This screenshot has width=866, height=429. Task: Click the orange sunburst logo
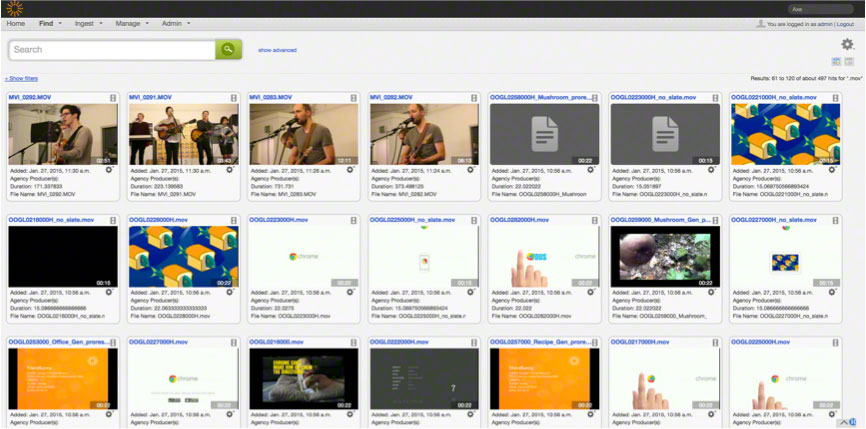[x=15, y=8]
